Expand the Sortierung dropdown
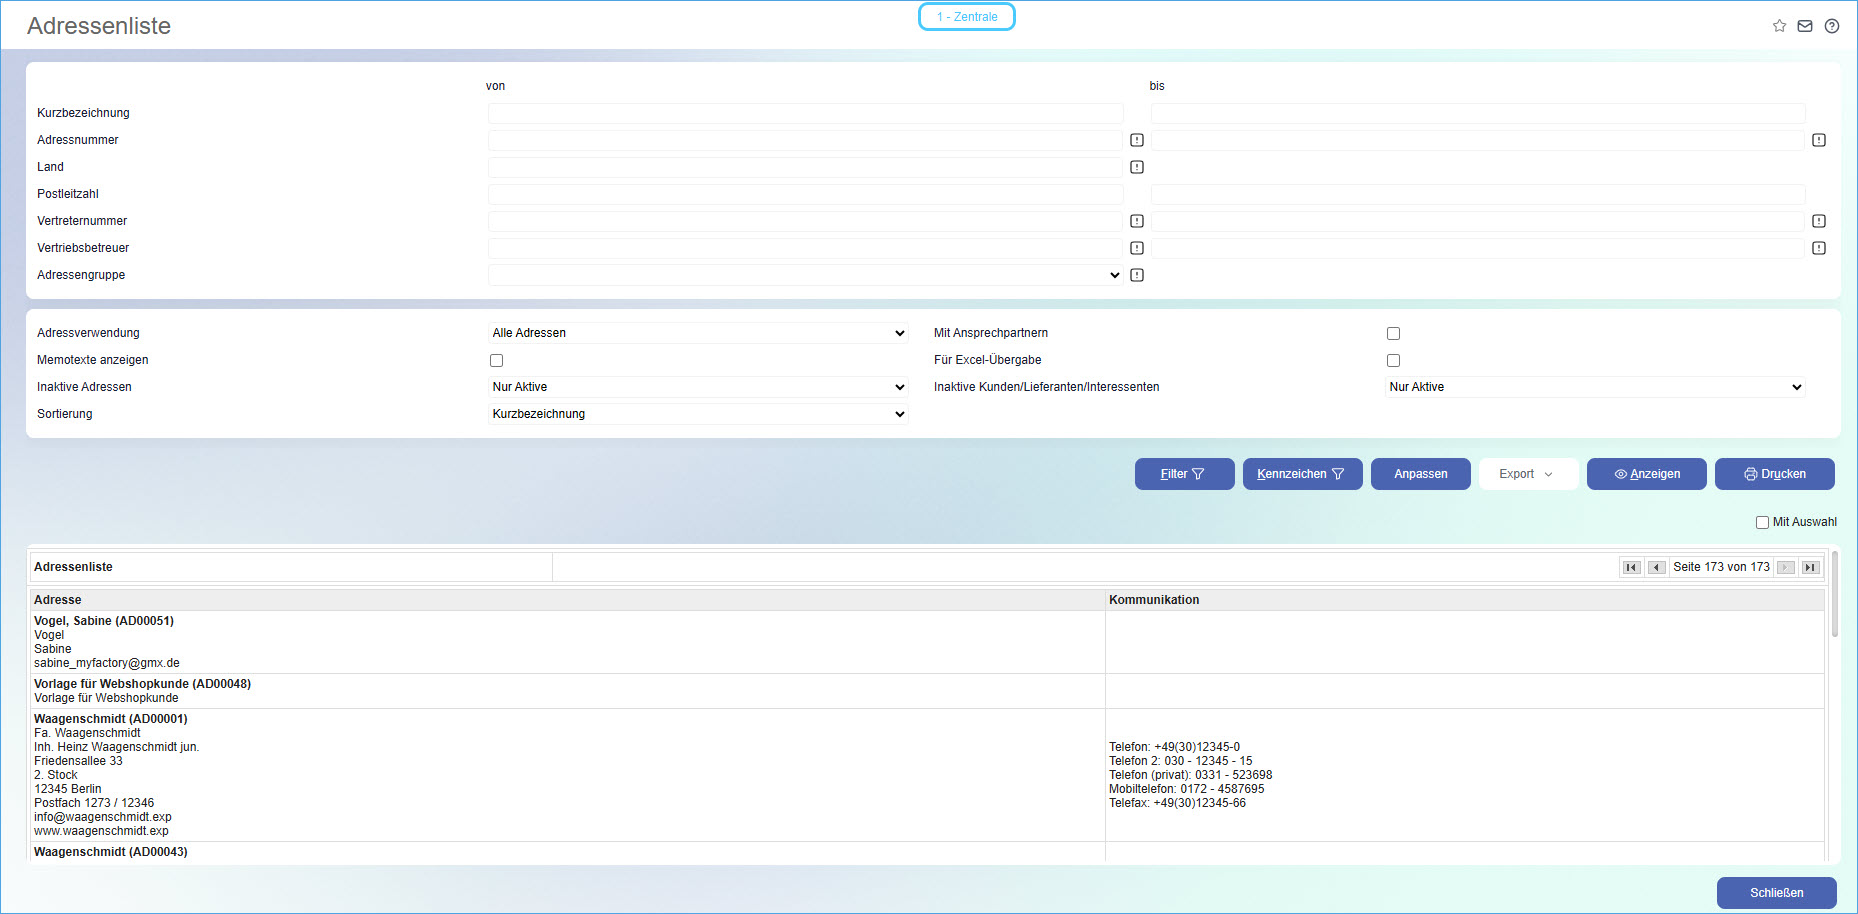 pos(698,414)
